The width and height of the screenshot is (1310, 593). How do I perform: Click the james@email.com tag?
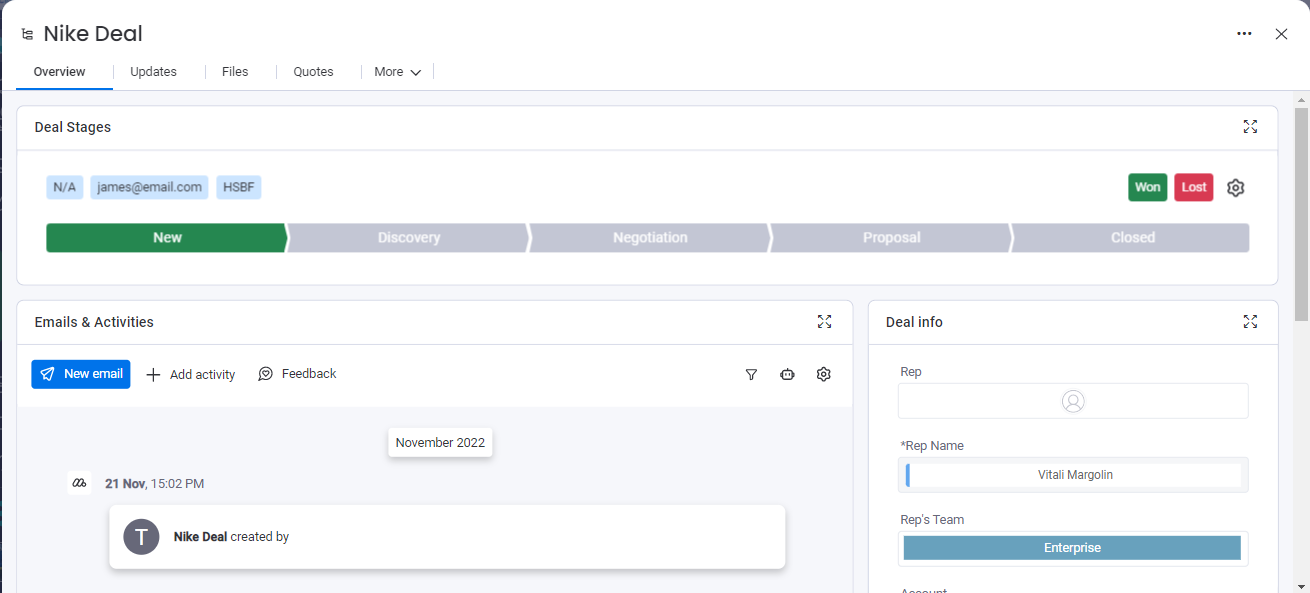pyautogui.click(x=149, y=187)
